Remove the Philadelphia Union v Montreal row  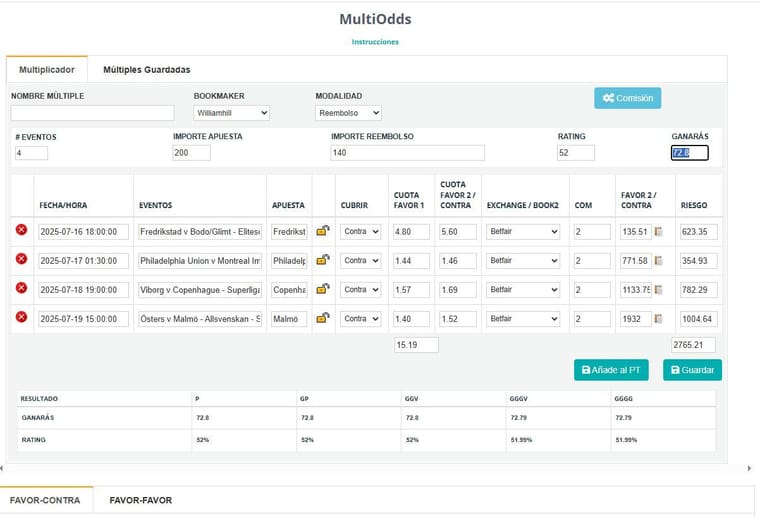21,259
